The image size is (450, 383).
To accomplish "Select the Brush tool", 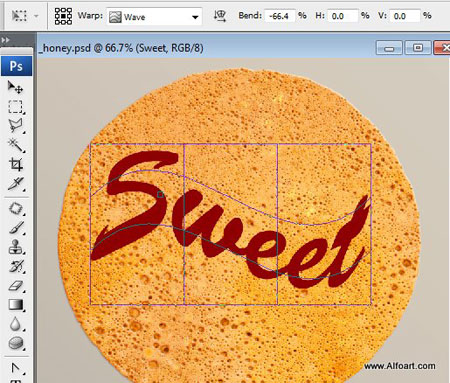I will pos(16,228).
